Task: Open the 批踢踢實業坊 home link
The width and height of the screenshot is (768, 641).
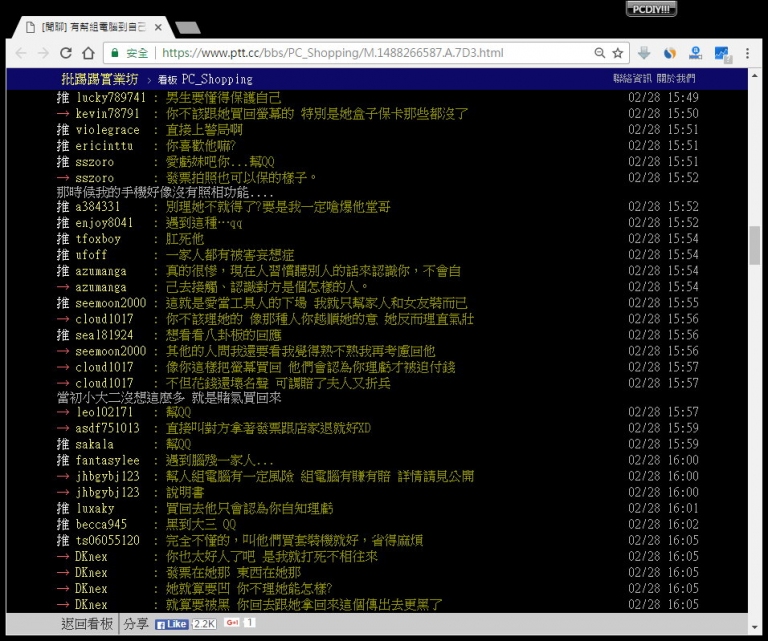Action: tap(99, 79)
